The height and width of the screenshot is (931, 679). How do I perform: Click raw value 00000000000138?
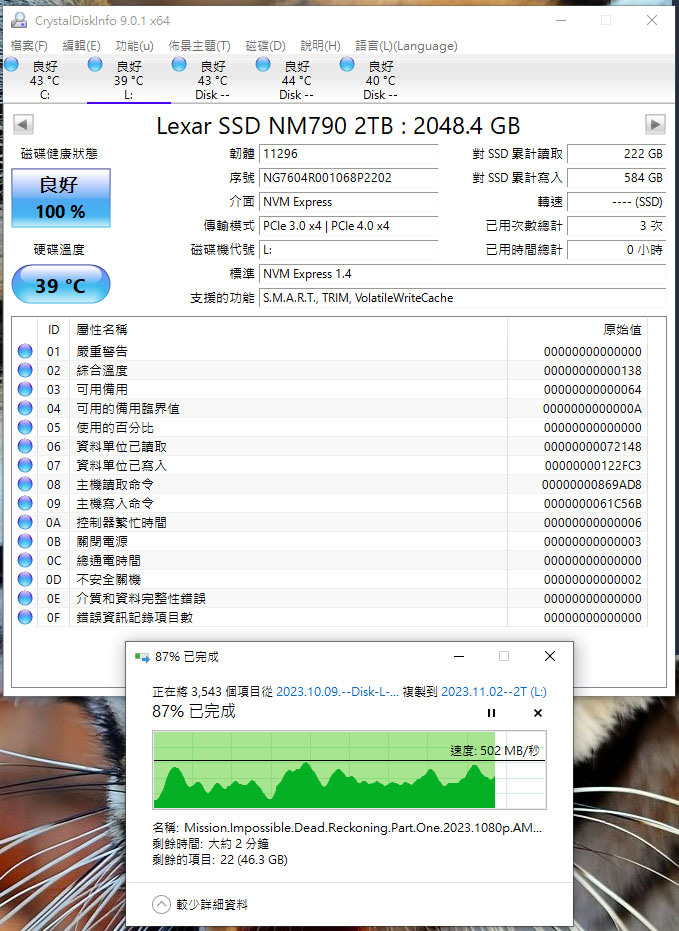click(592, 370)
